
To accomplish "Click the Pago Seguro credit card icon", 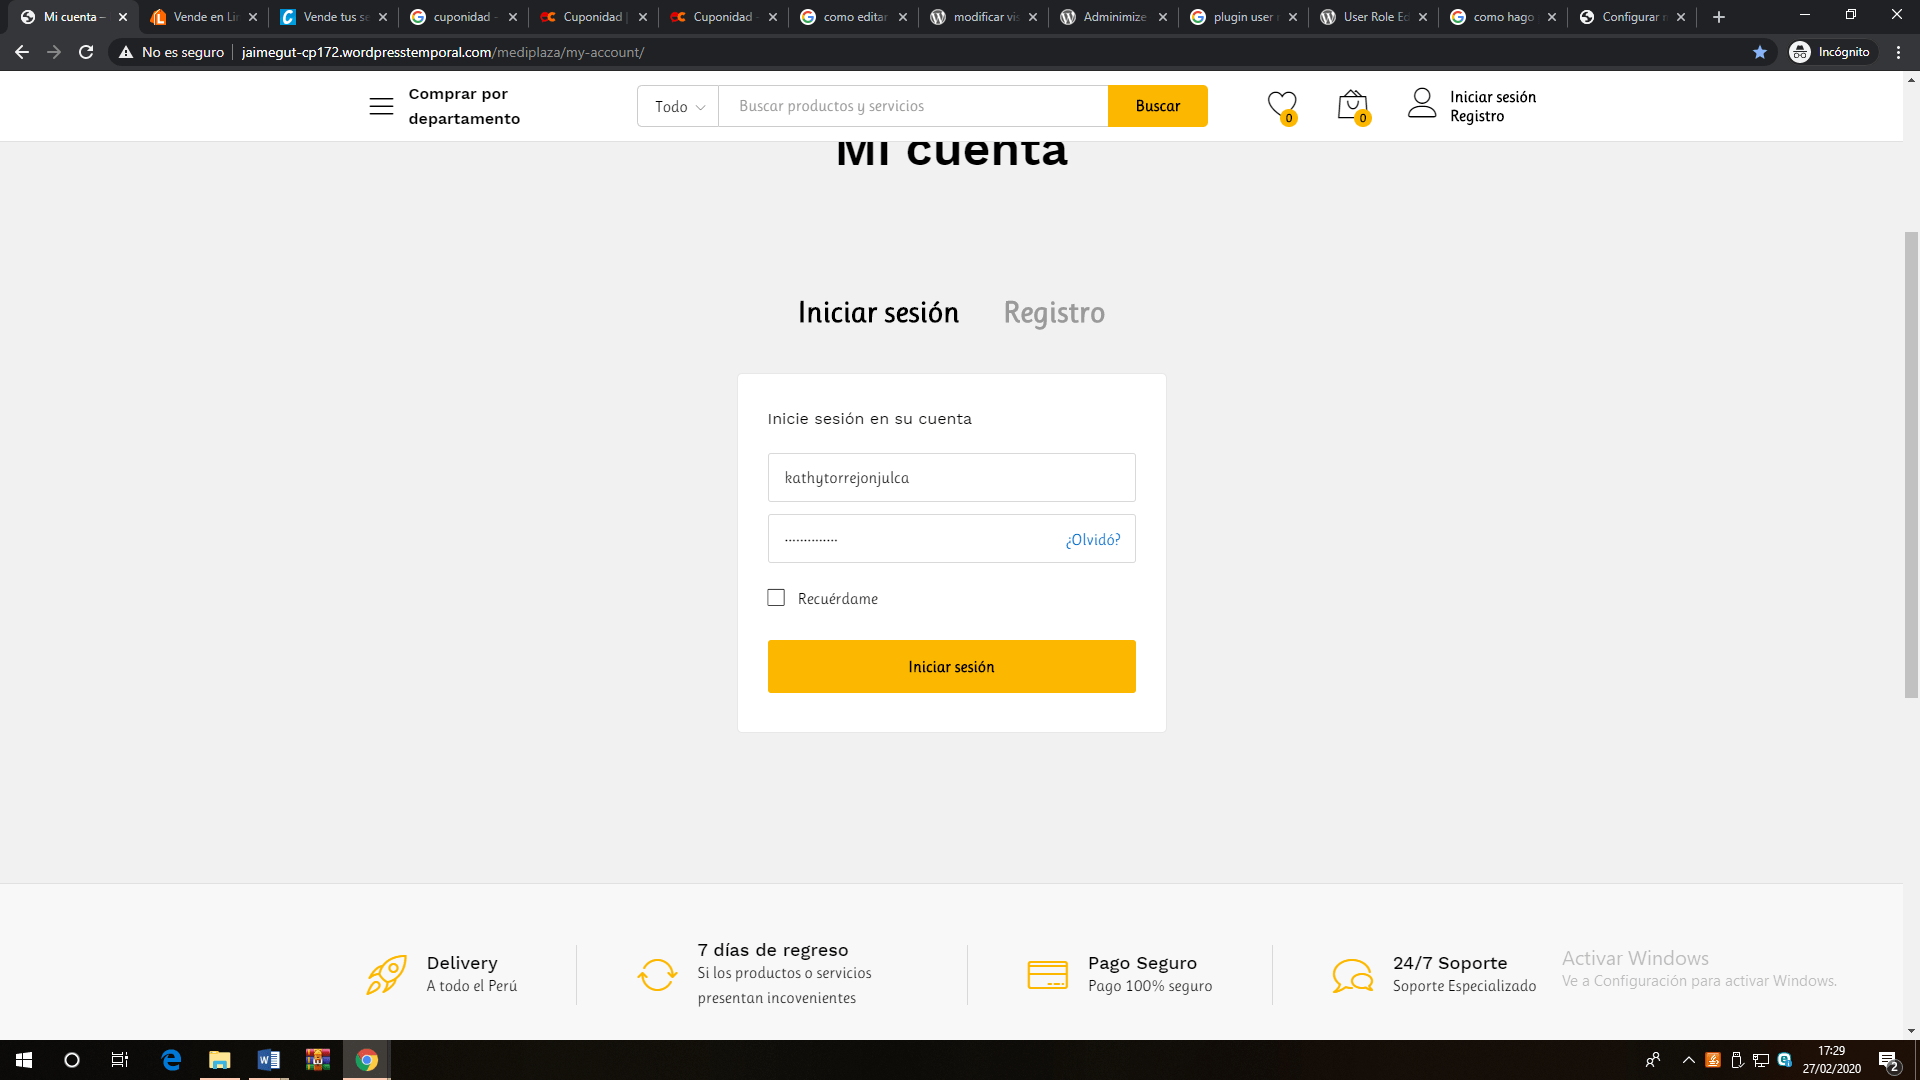I will (x=1047, y=974).
